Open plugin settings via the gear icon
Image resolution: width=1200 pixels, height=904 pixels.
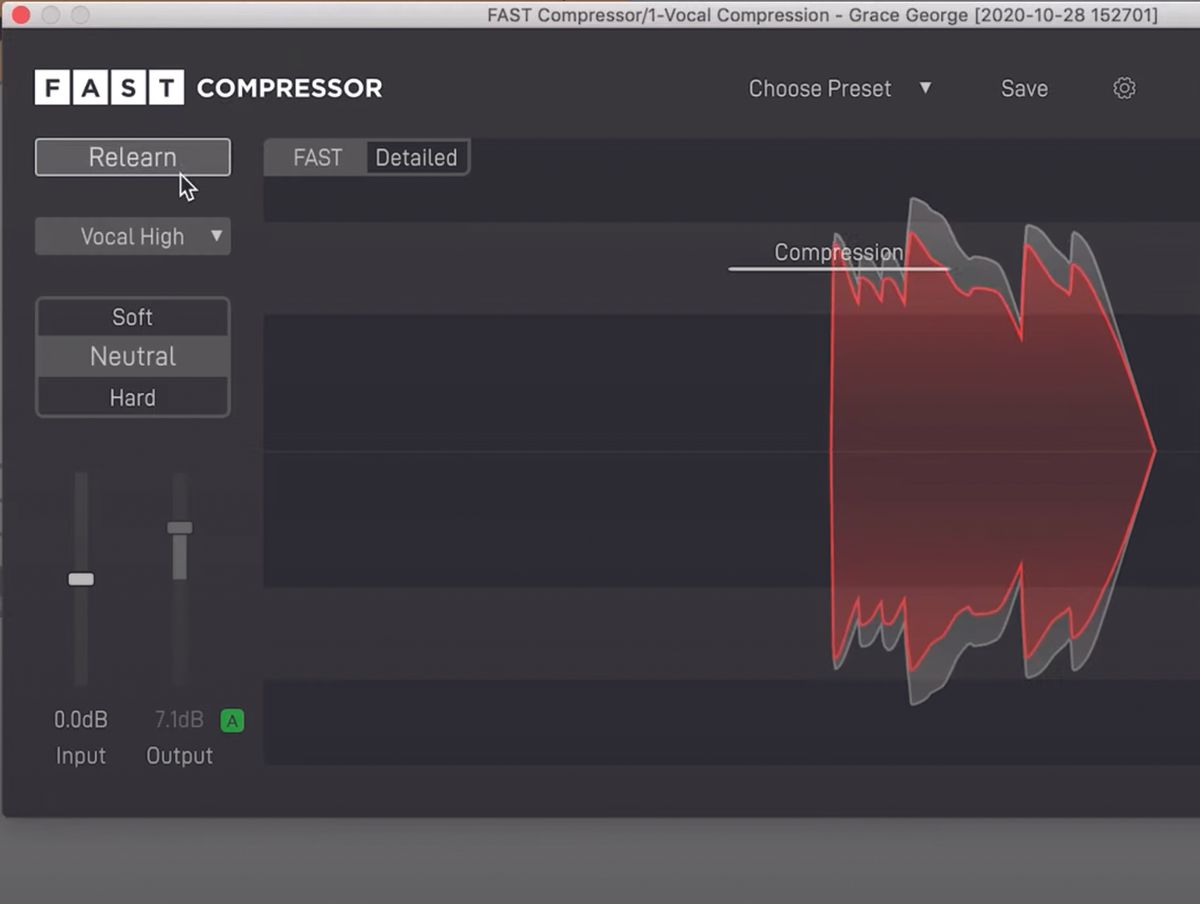click(x=1122, y=88)
